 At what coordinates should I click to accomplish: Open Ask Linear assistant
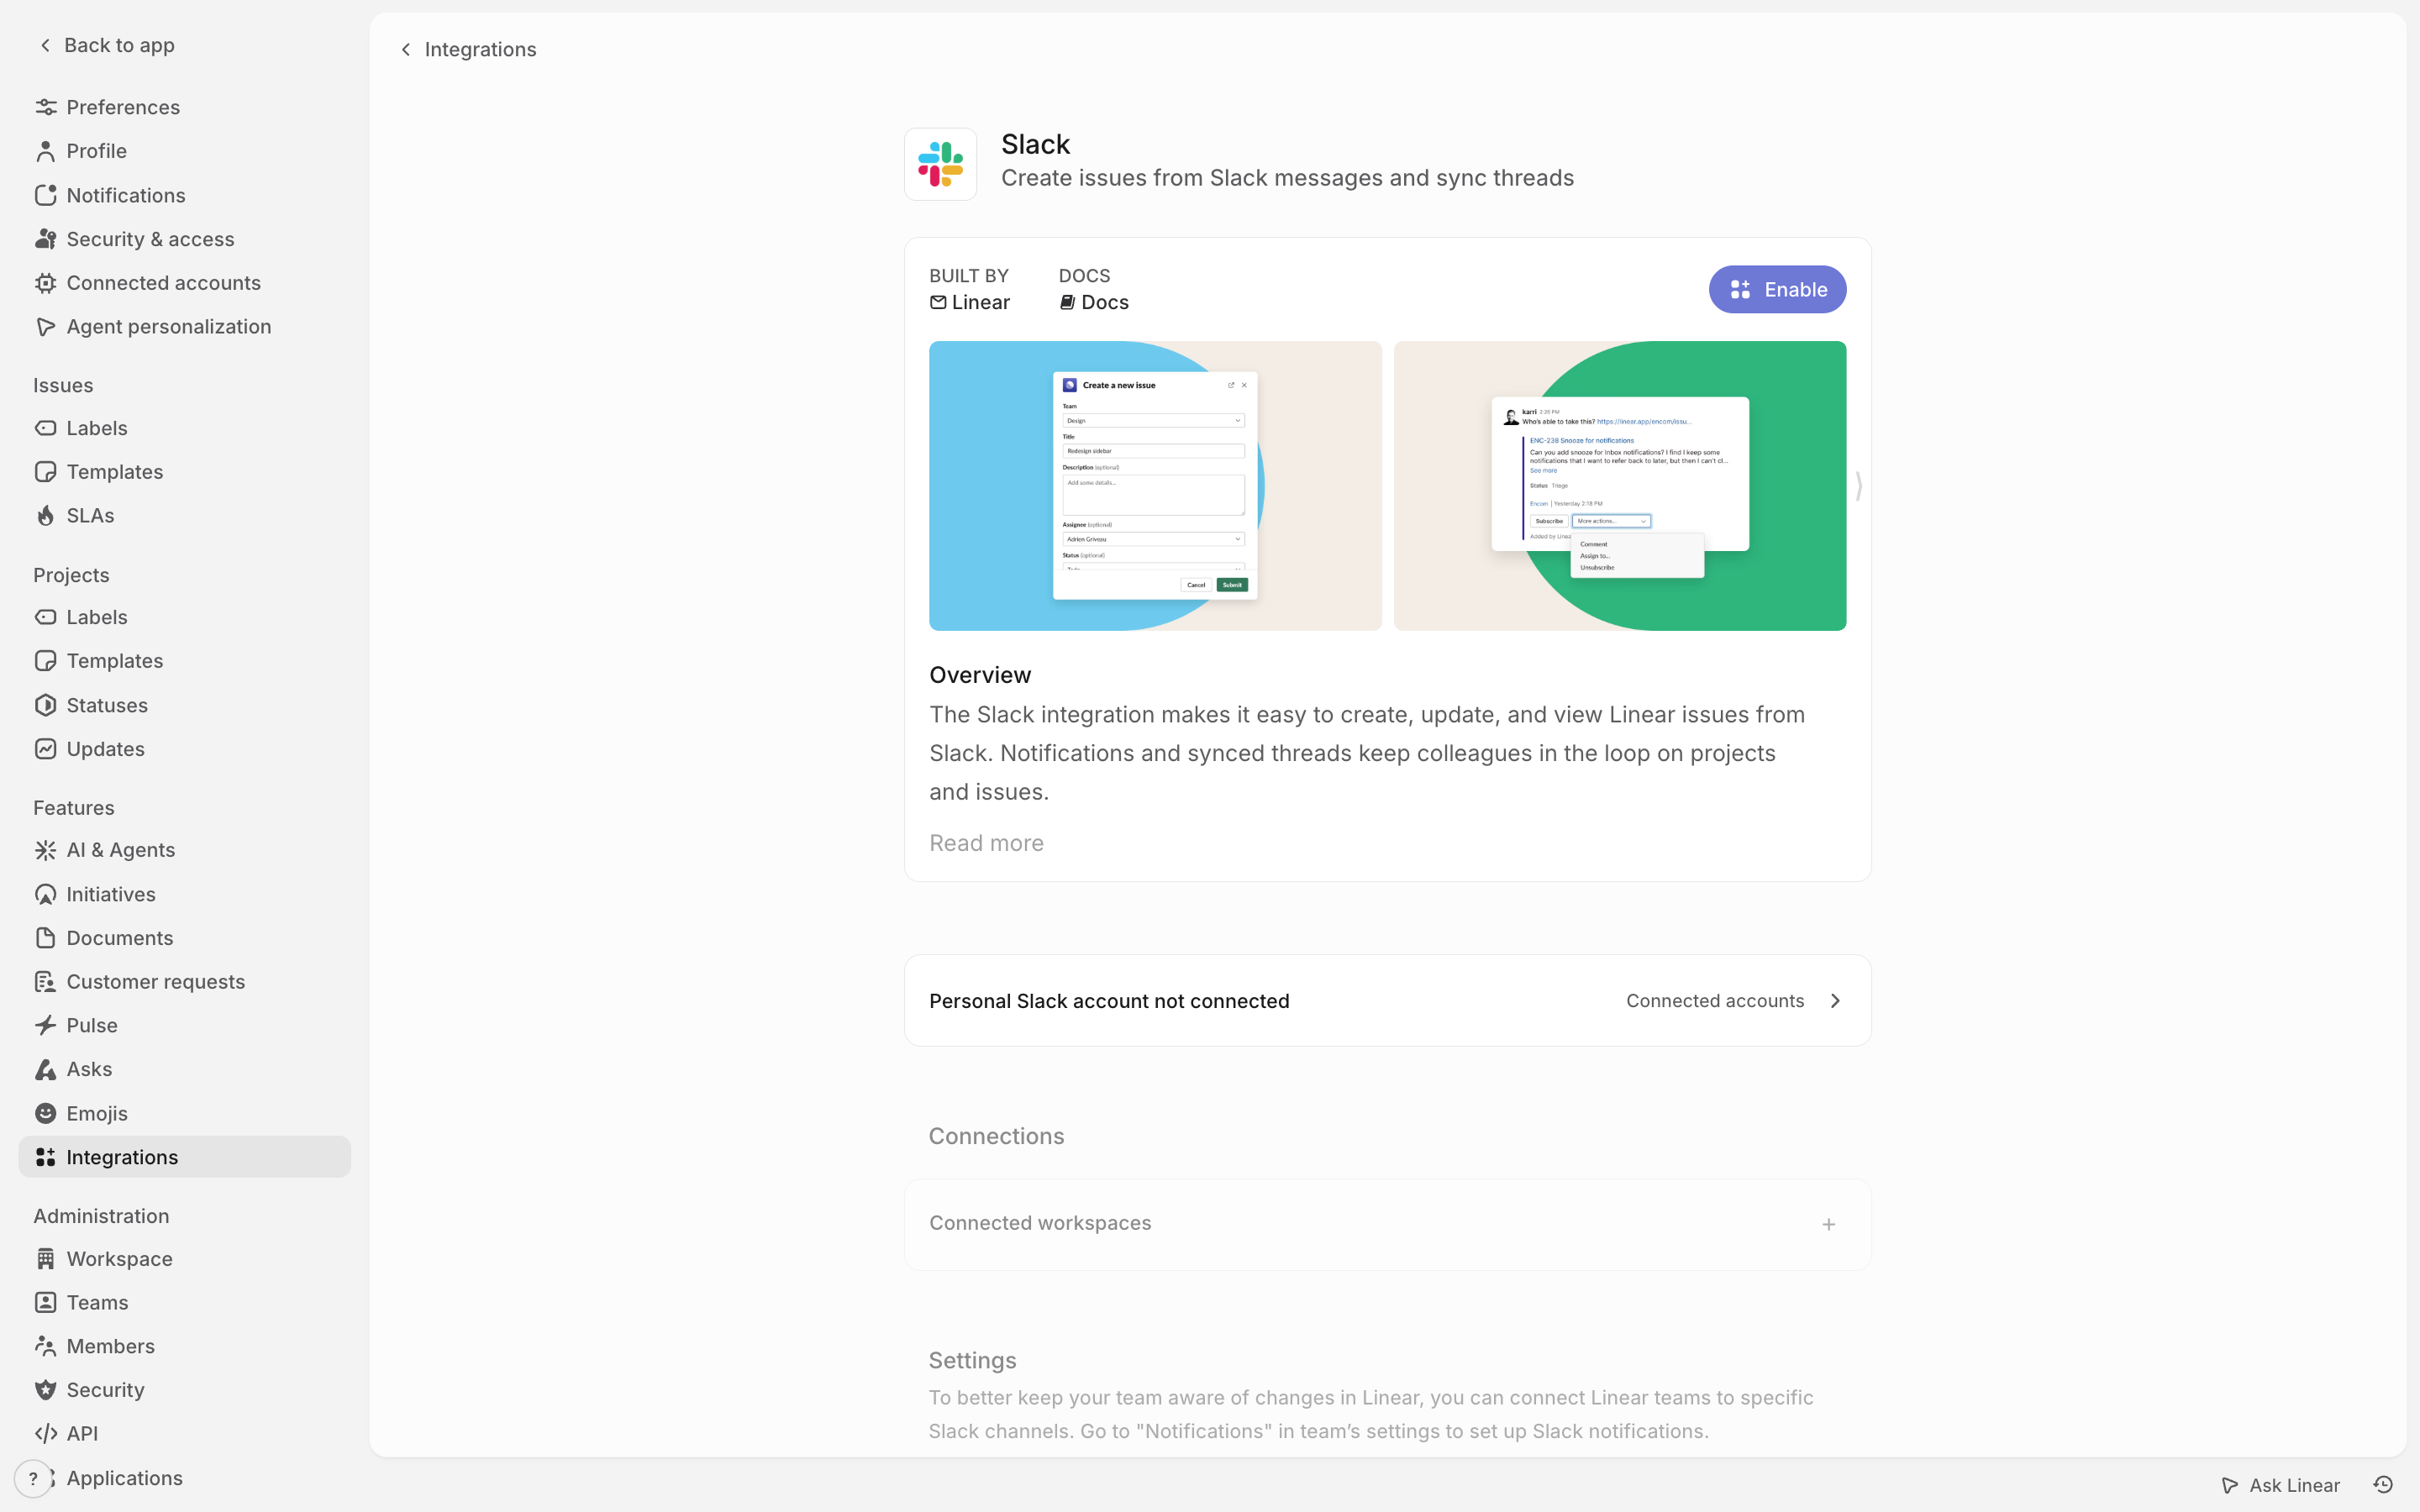[x=2280, y=1485]
